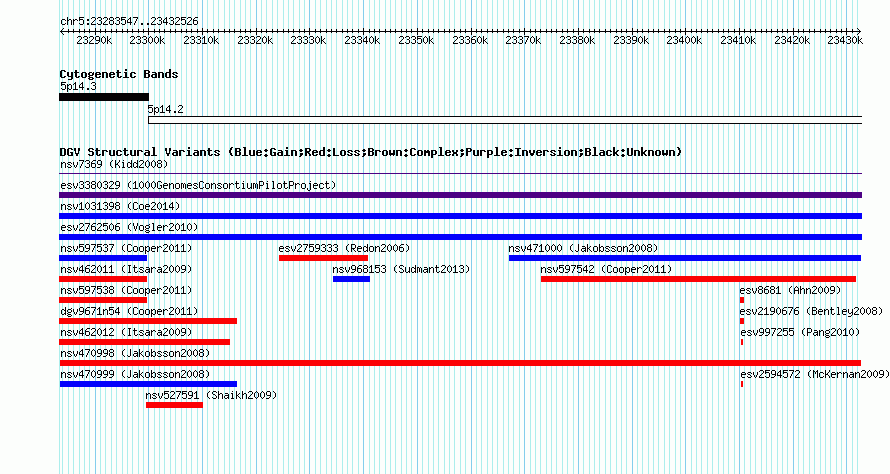Screen dimensions: 890x474
Task: Click chr5:23283547..23432526 coordinate text
Action: coord(129,22)
